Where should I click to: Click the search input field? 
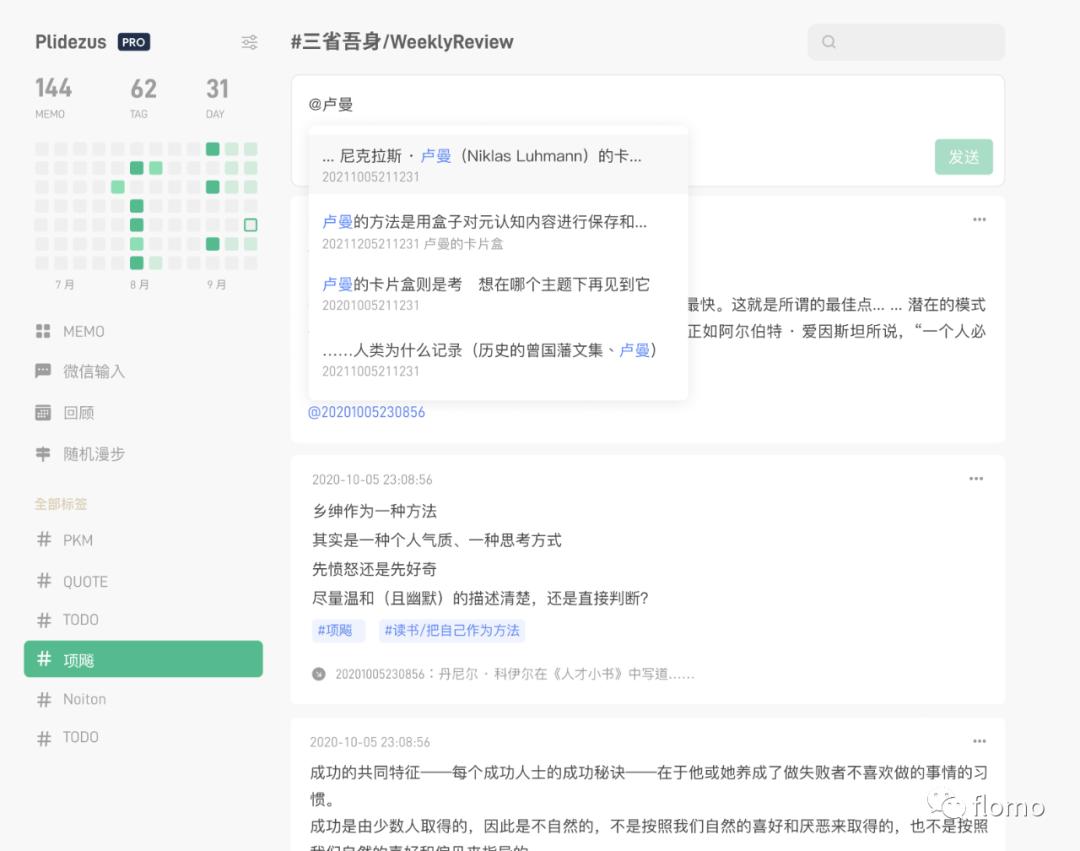pyautogui.click(x=906, y=42)
